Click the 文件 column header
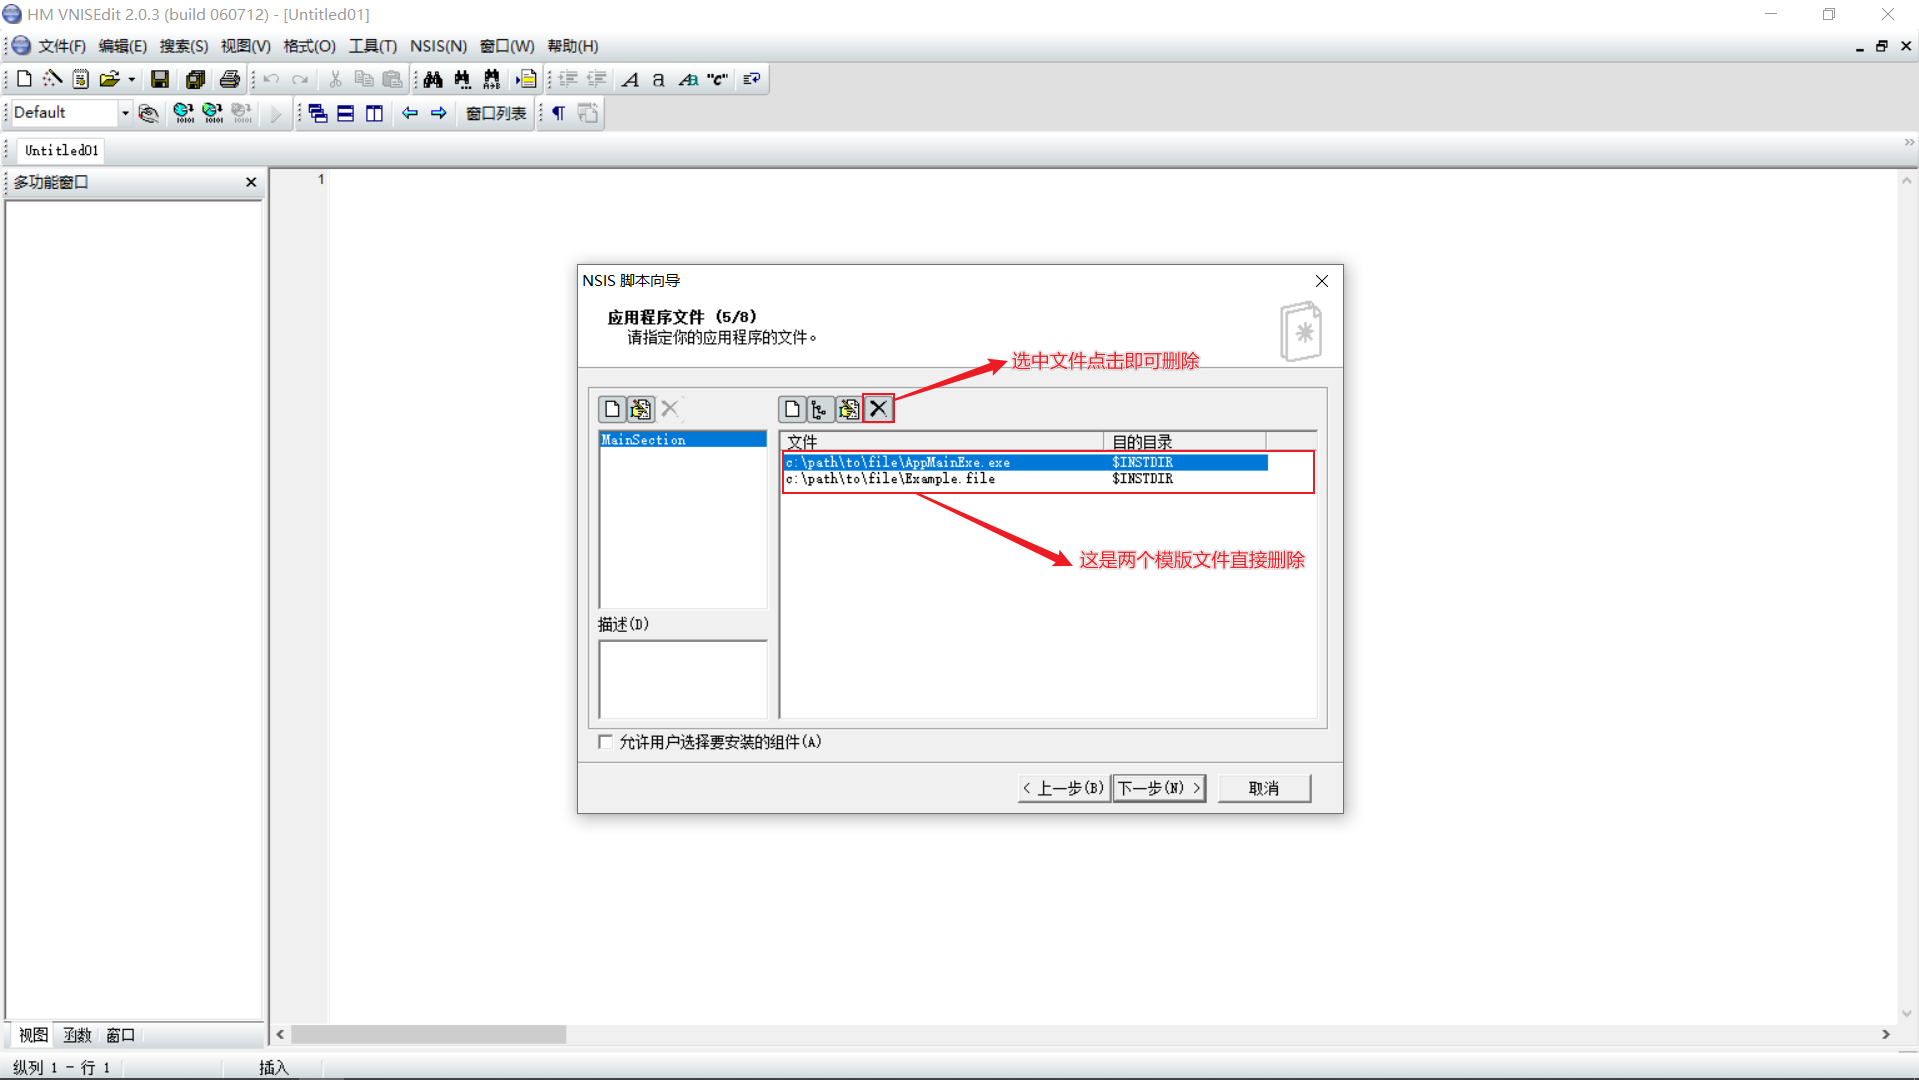The image size is (1919, 1080). point(943,442)
